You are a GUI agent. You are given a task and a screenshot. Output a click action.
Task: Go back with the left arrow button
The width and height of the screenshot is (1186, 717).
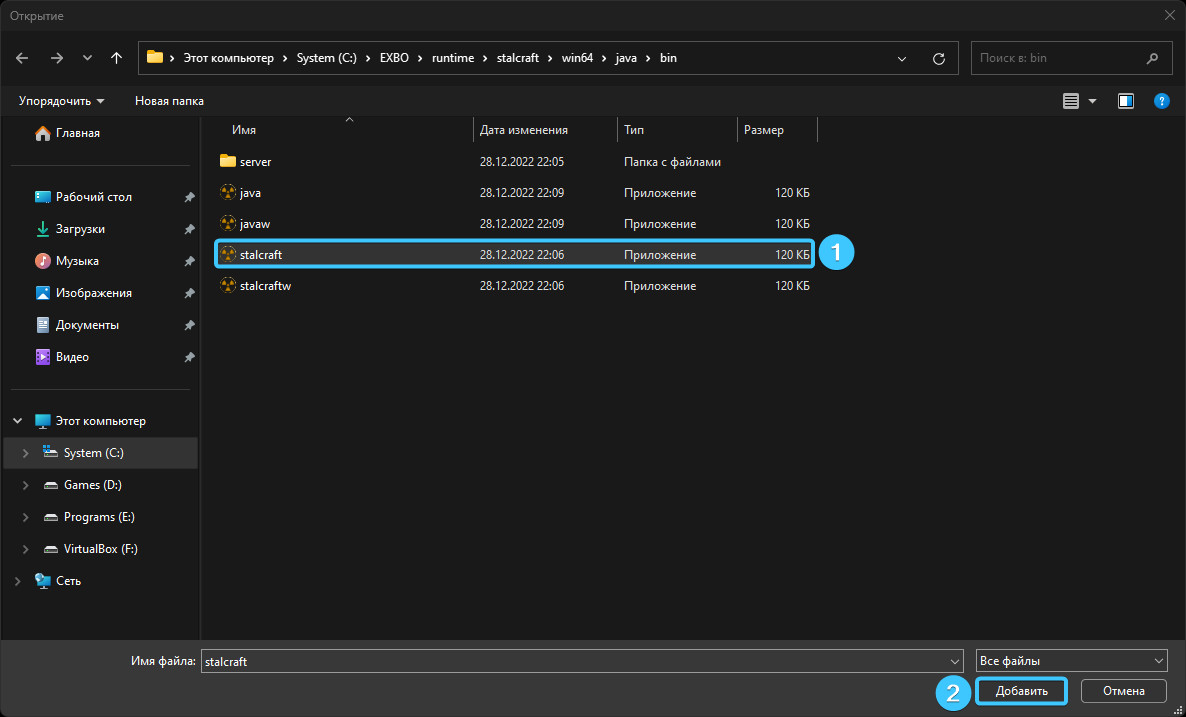22,58
